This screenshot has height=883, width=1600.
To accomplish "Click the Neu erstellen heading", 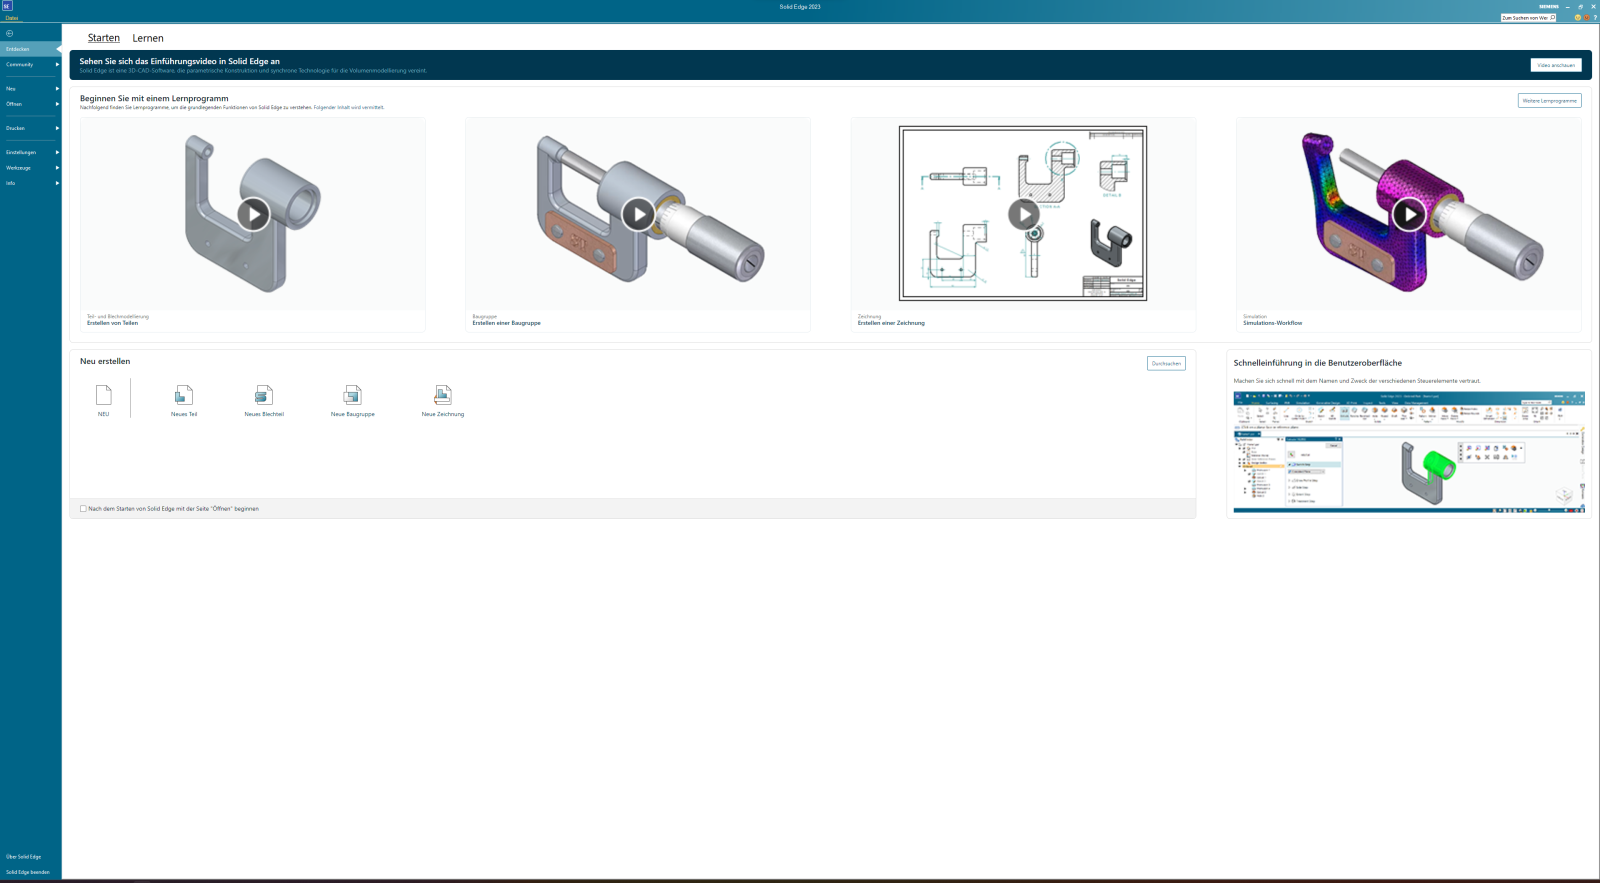I will tap(105, 361).
